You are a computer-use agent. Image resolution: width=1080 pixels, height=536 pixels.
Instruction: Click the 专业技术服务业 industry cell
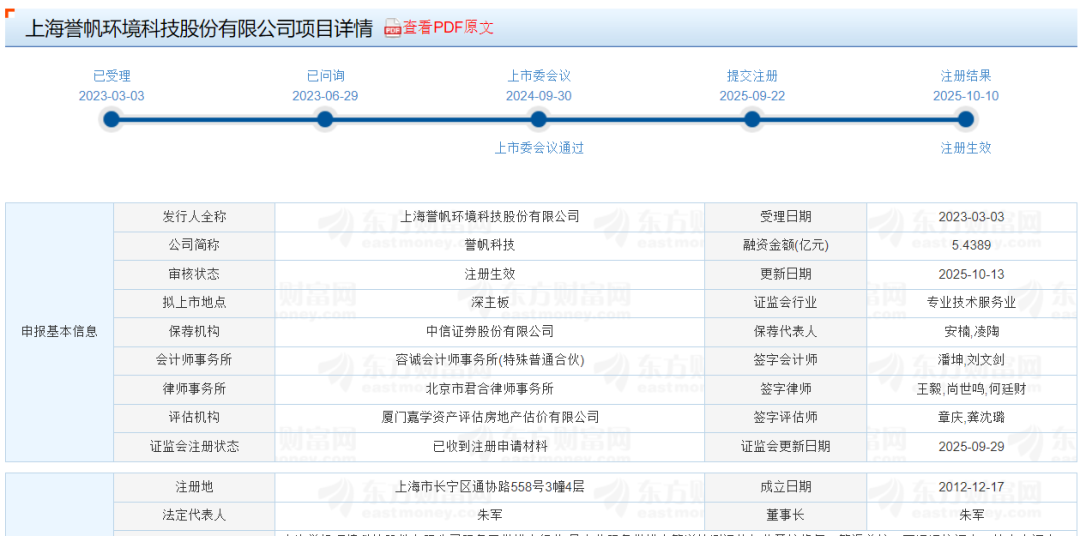coord(971,303)
